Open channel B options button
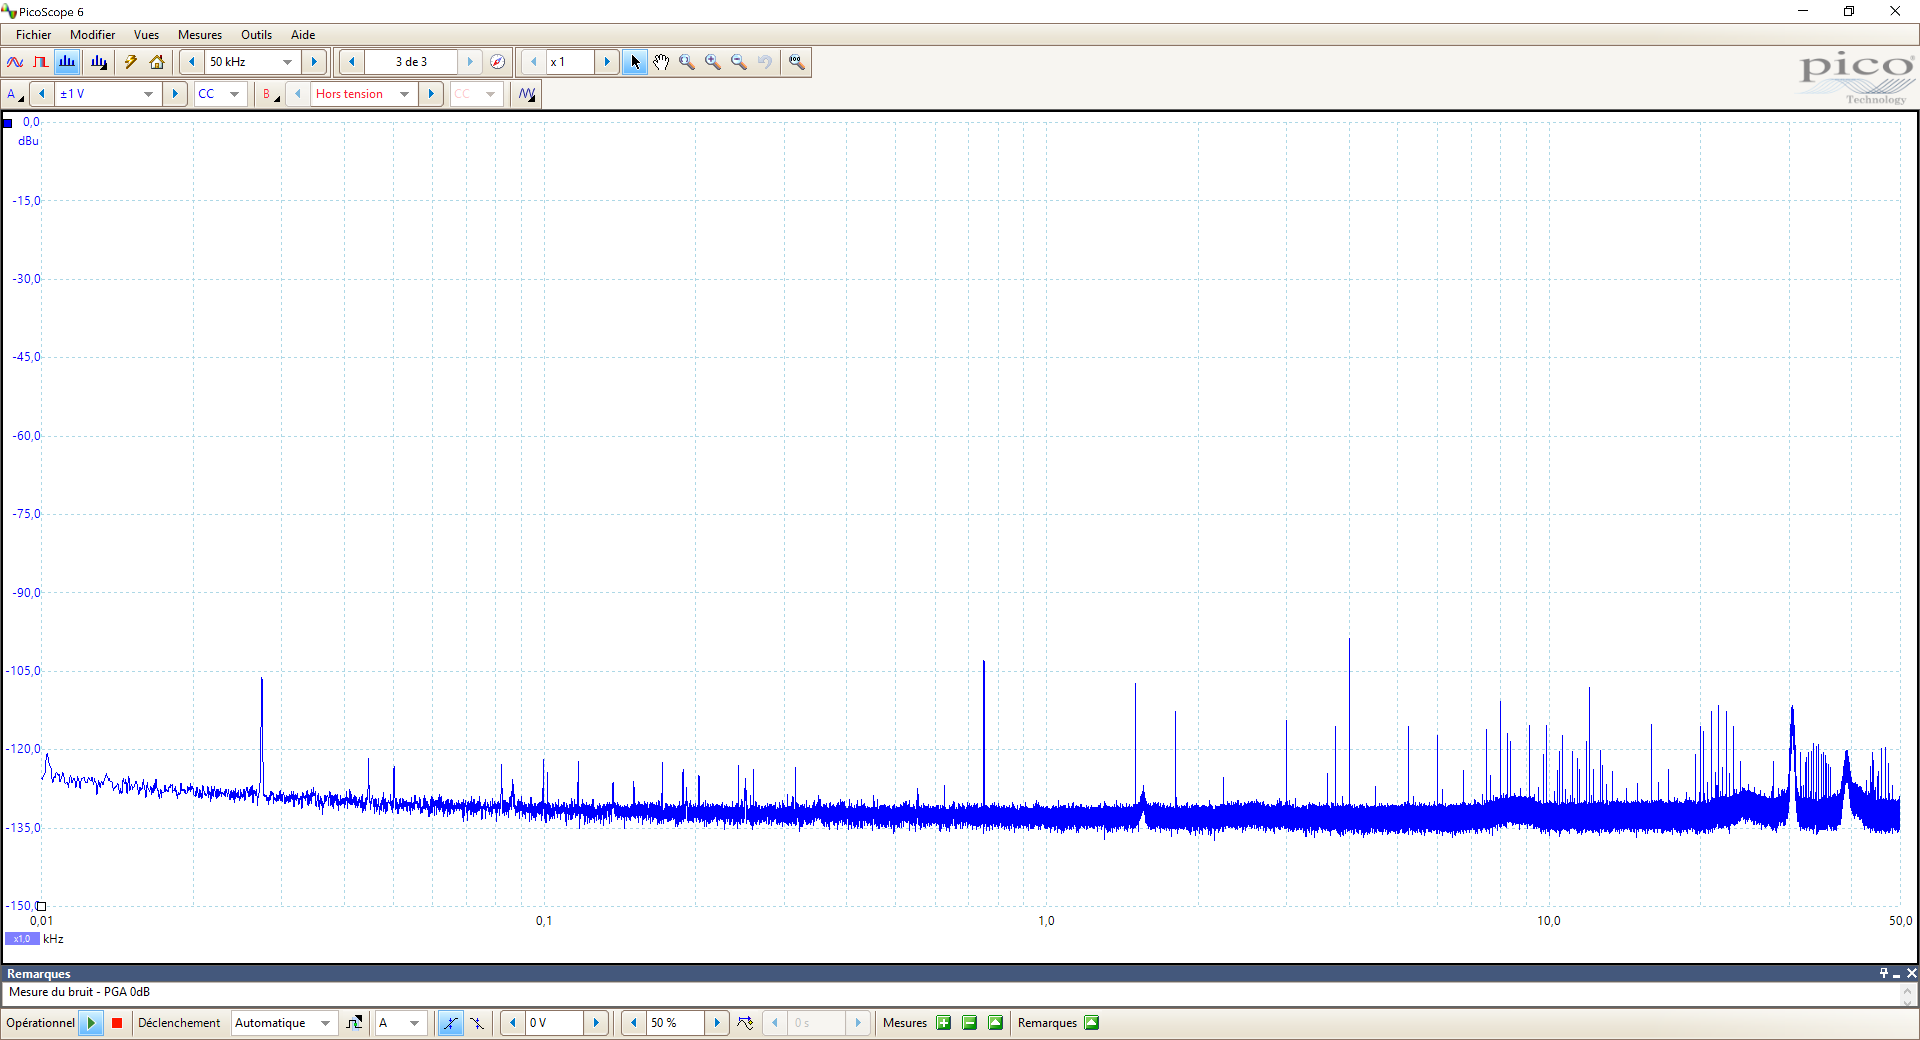The width and height of the screenshot is (1920, 1040). click(x=270, y=94)
